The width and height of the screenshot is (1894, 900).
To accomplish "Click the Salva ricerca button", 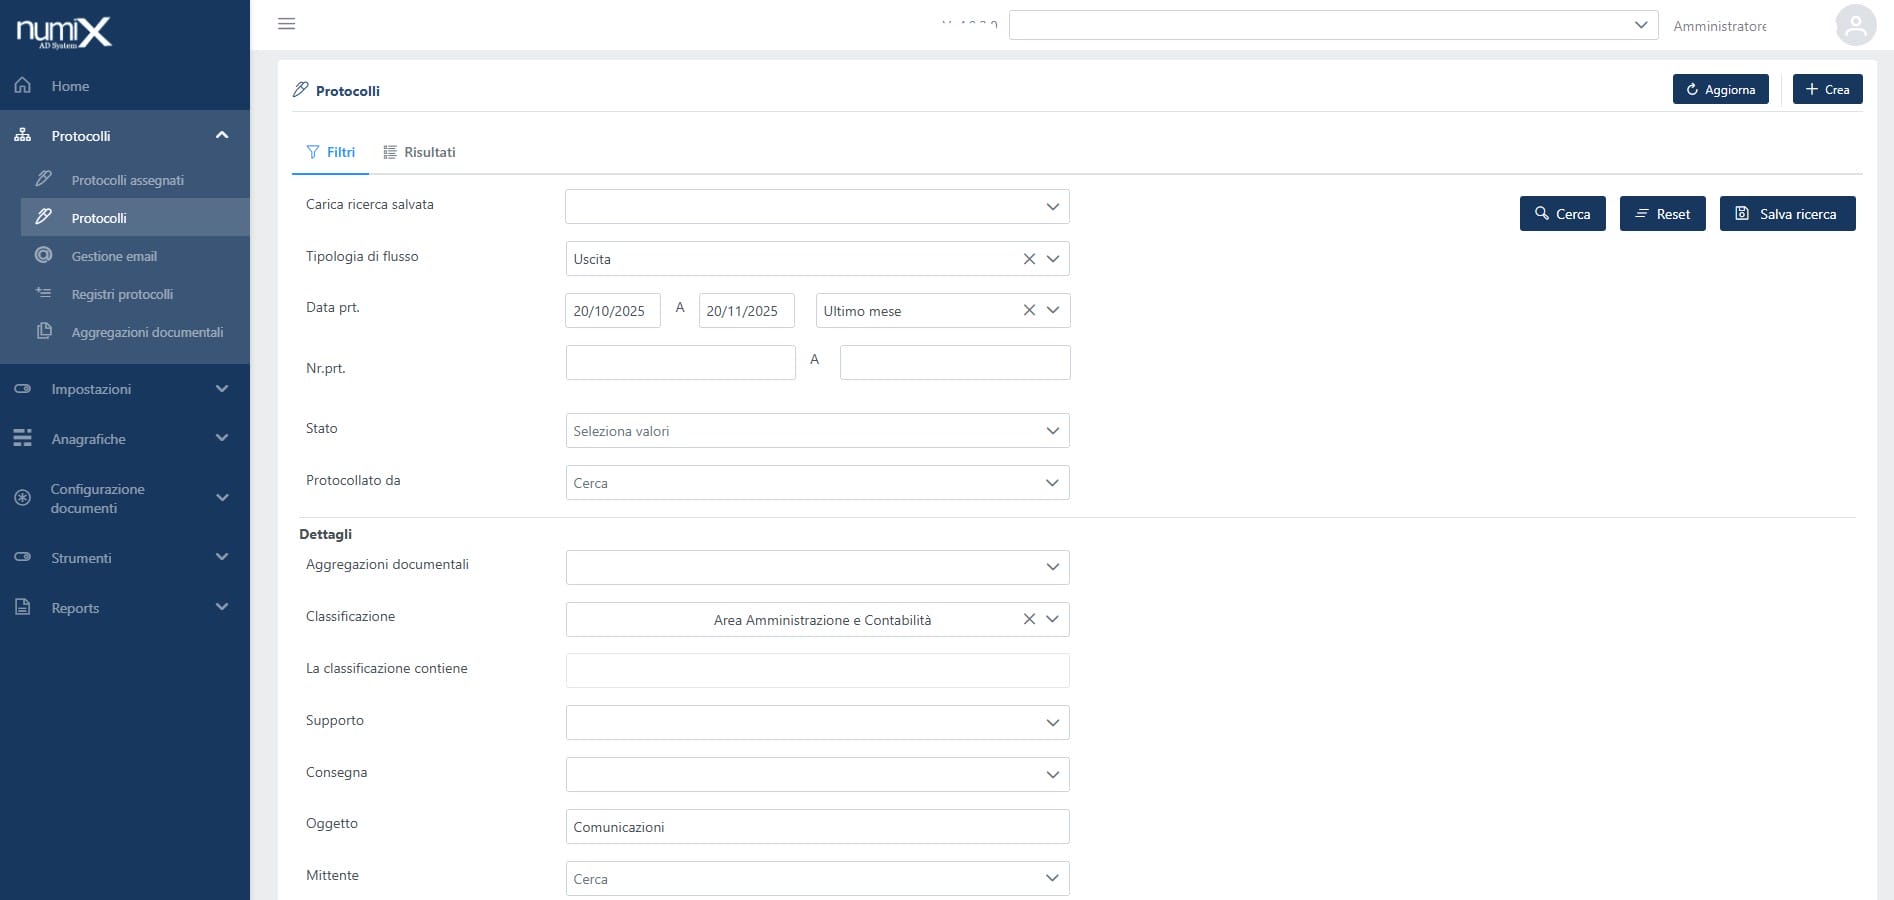I will tap(1786, 214).
